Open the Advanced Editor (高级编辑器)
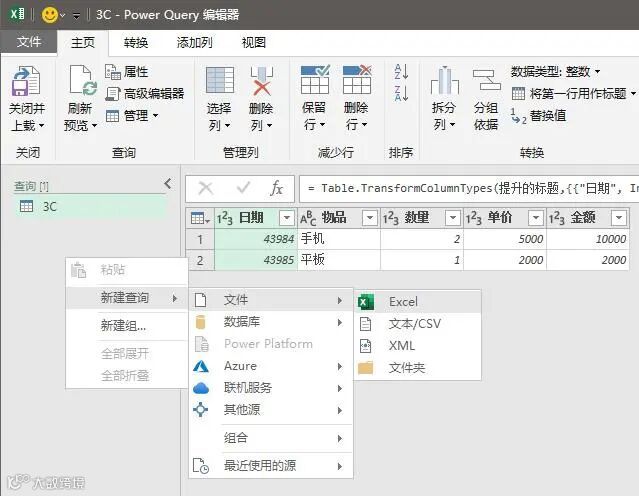The image size is (639, 496). [x=145, y=94]
